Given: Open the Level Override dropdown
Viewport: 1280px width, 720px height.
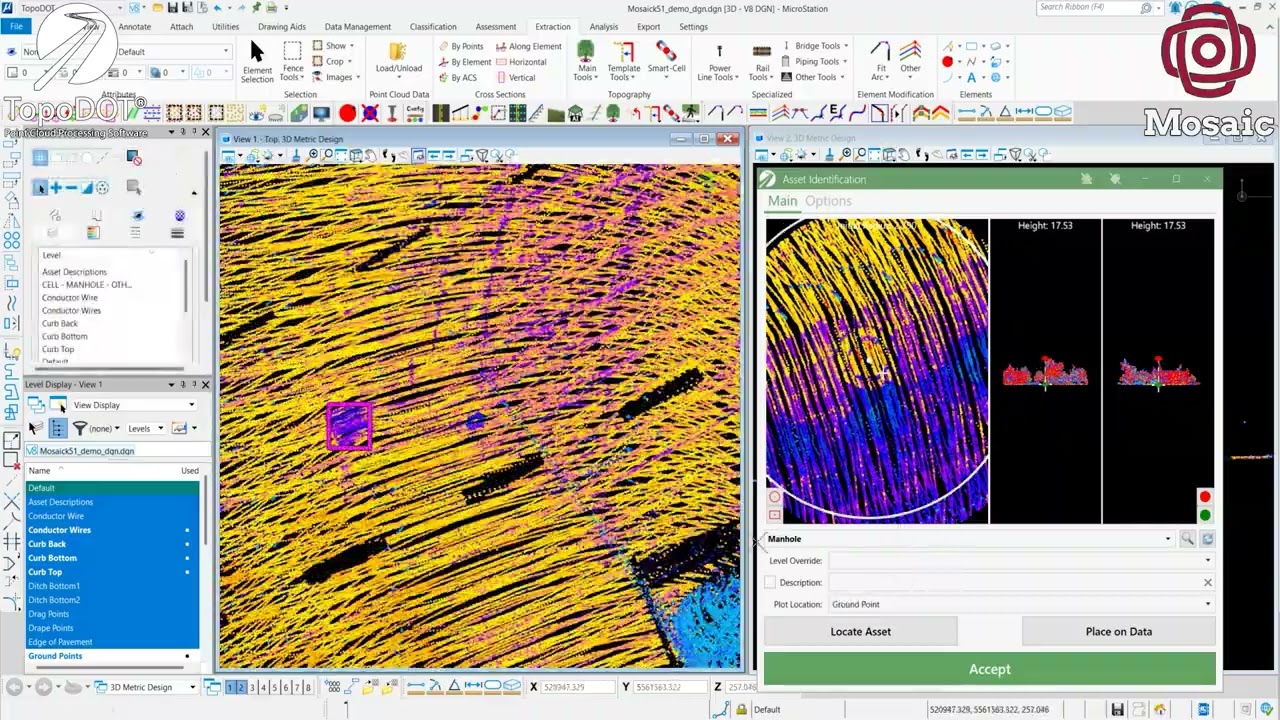Looking at the screenshot, I should (1208, 561).
